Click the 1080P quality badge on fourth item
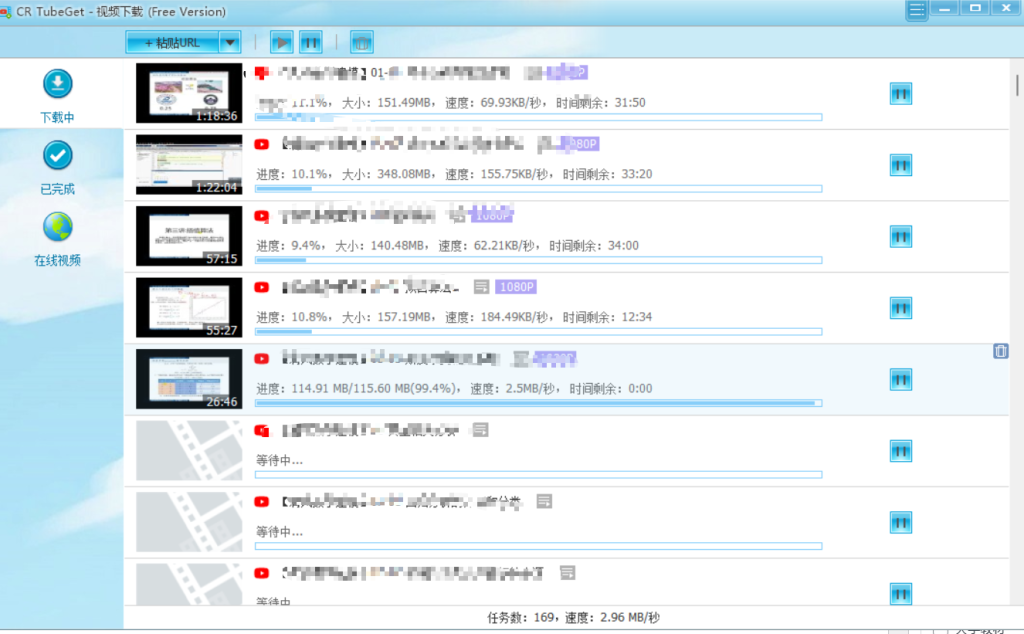 tap(516, 286)
